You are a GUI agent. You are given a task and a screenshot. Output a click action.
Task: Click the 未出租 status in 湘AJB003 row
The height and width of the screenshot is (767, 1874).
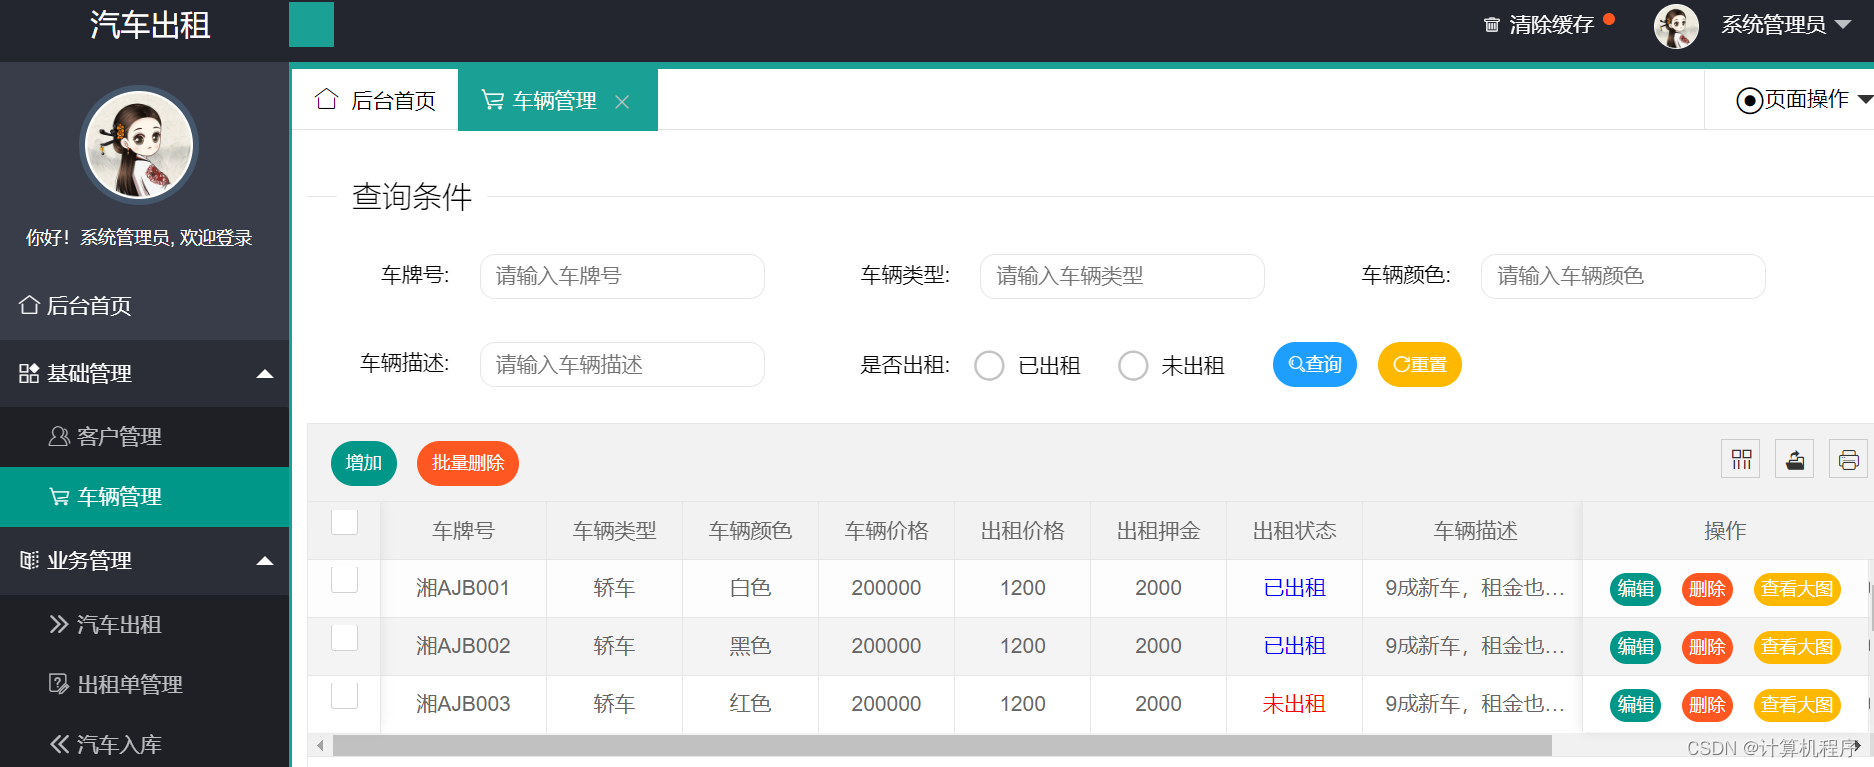click(x=1294, y=704)
